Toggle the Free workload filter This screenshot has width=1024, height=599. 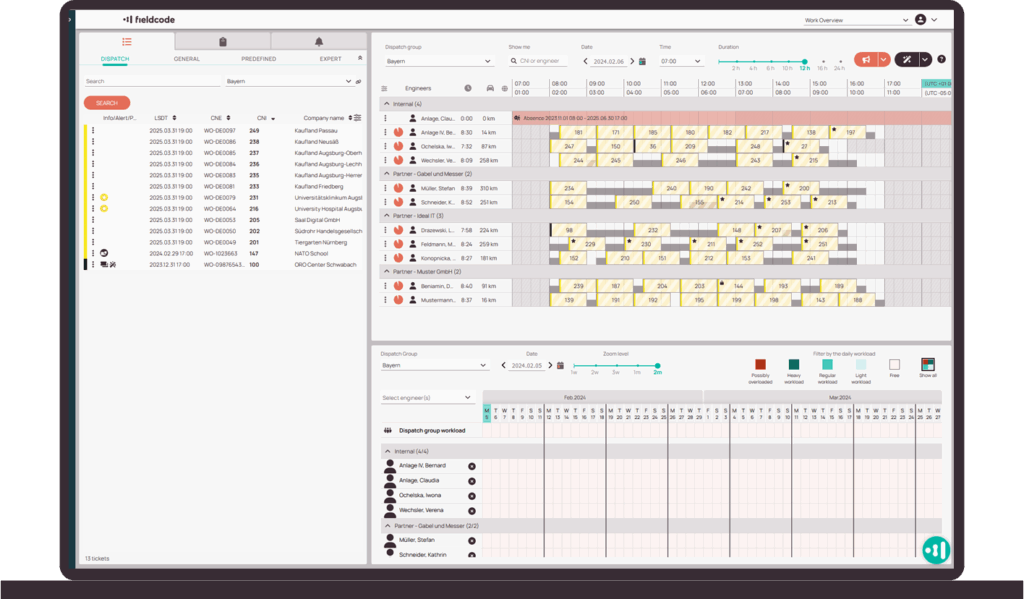coord(894,365)
